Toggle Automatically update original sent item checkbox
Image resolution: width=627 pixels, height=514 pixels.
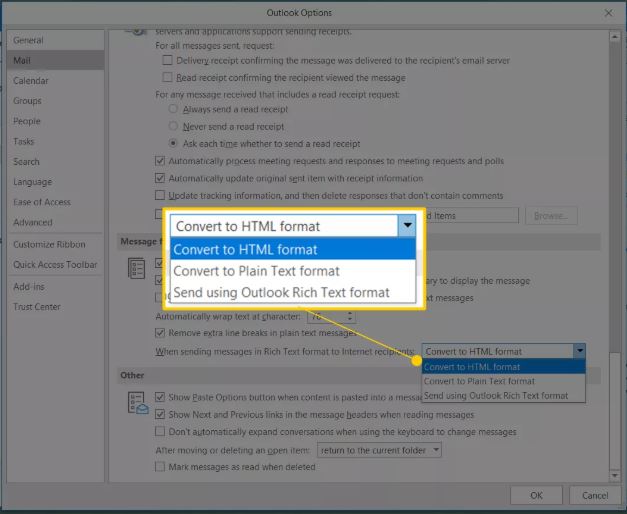pos(160,178)
